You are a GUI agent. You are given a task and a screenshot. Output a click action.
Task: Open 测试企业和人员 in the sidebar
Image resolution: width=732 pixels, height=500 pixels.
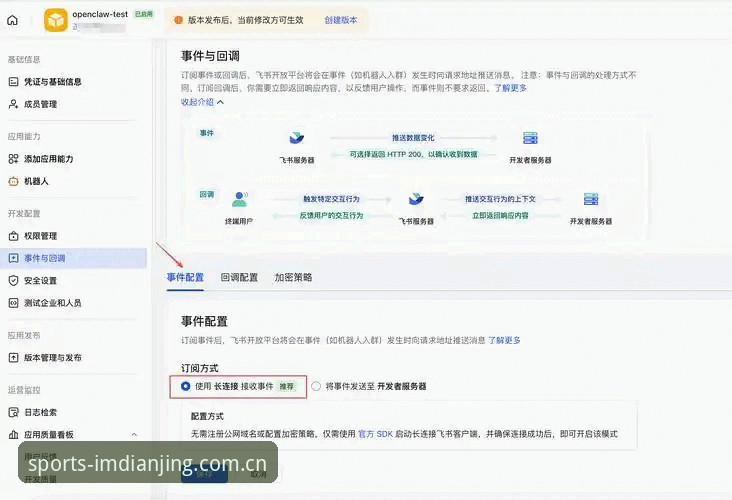(x=53, y=303)
